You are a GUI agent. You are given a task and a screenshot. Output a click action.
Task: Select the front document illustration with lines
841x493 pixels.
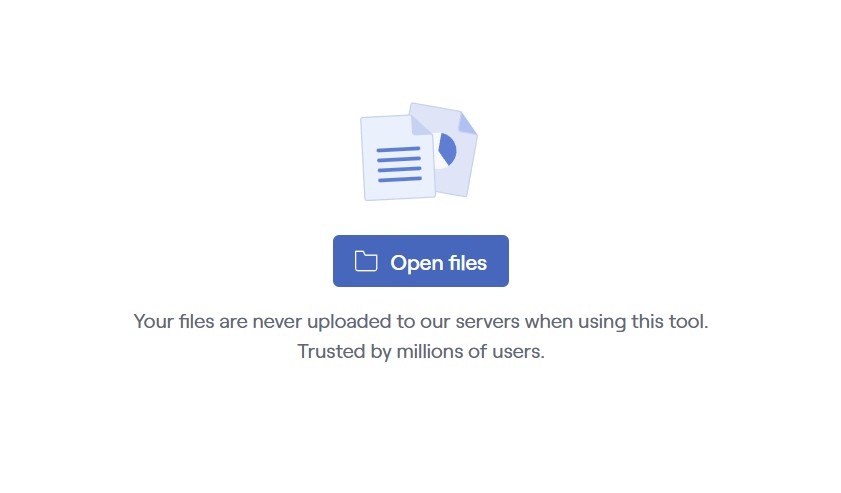tap(398, 158)
